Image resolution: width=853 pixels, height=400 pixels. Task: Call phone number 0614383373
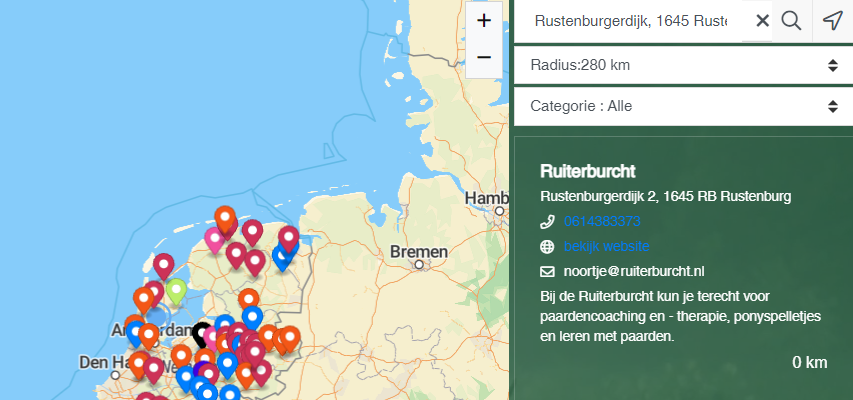click(602, 221)
